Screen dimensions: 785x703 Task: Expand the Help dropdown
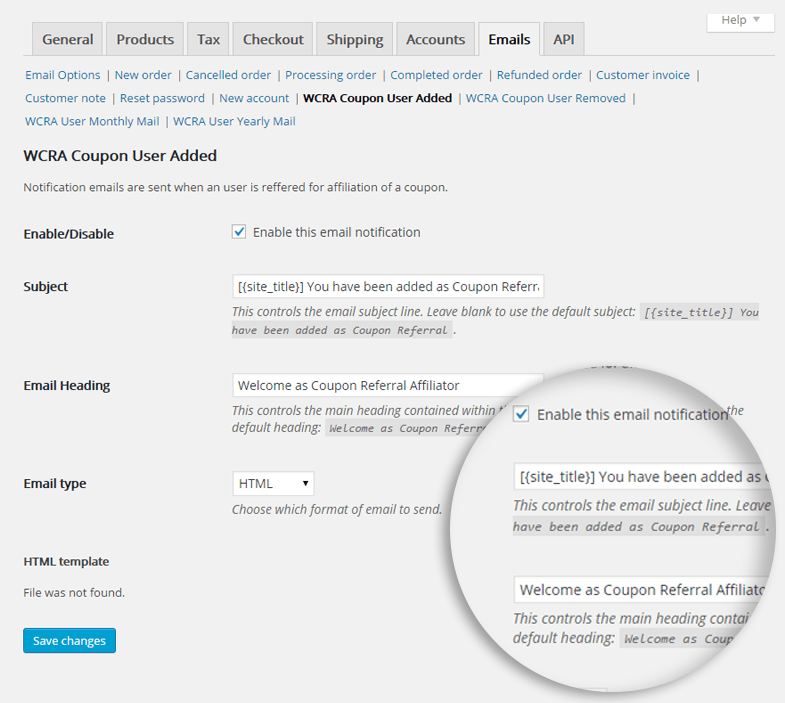tap(740, 21)
